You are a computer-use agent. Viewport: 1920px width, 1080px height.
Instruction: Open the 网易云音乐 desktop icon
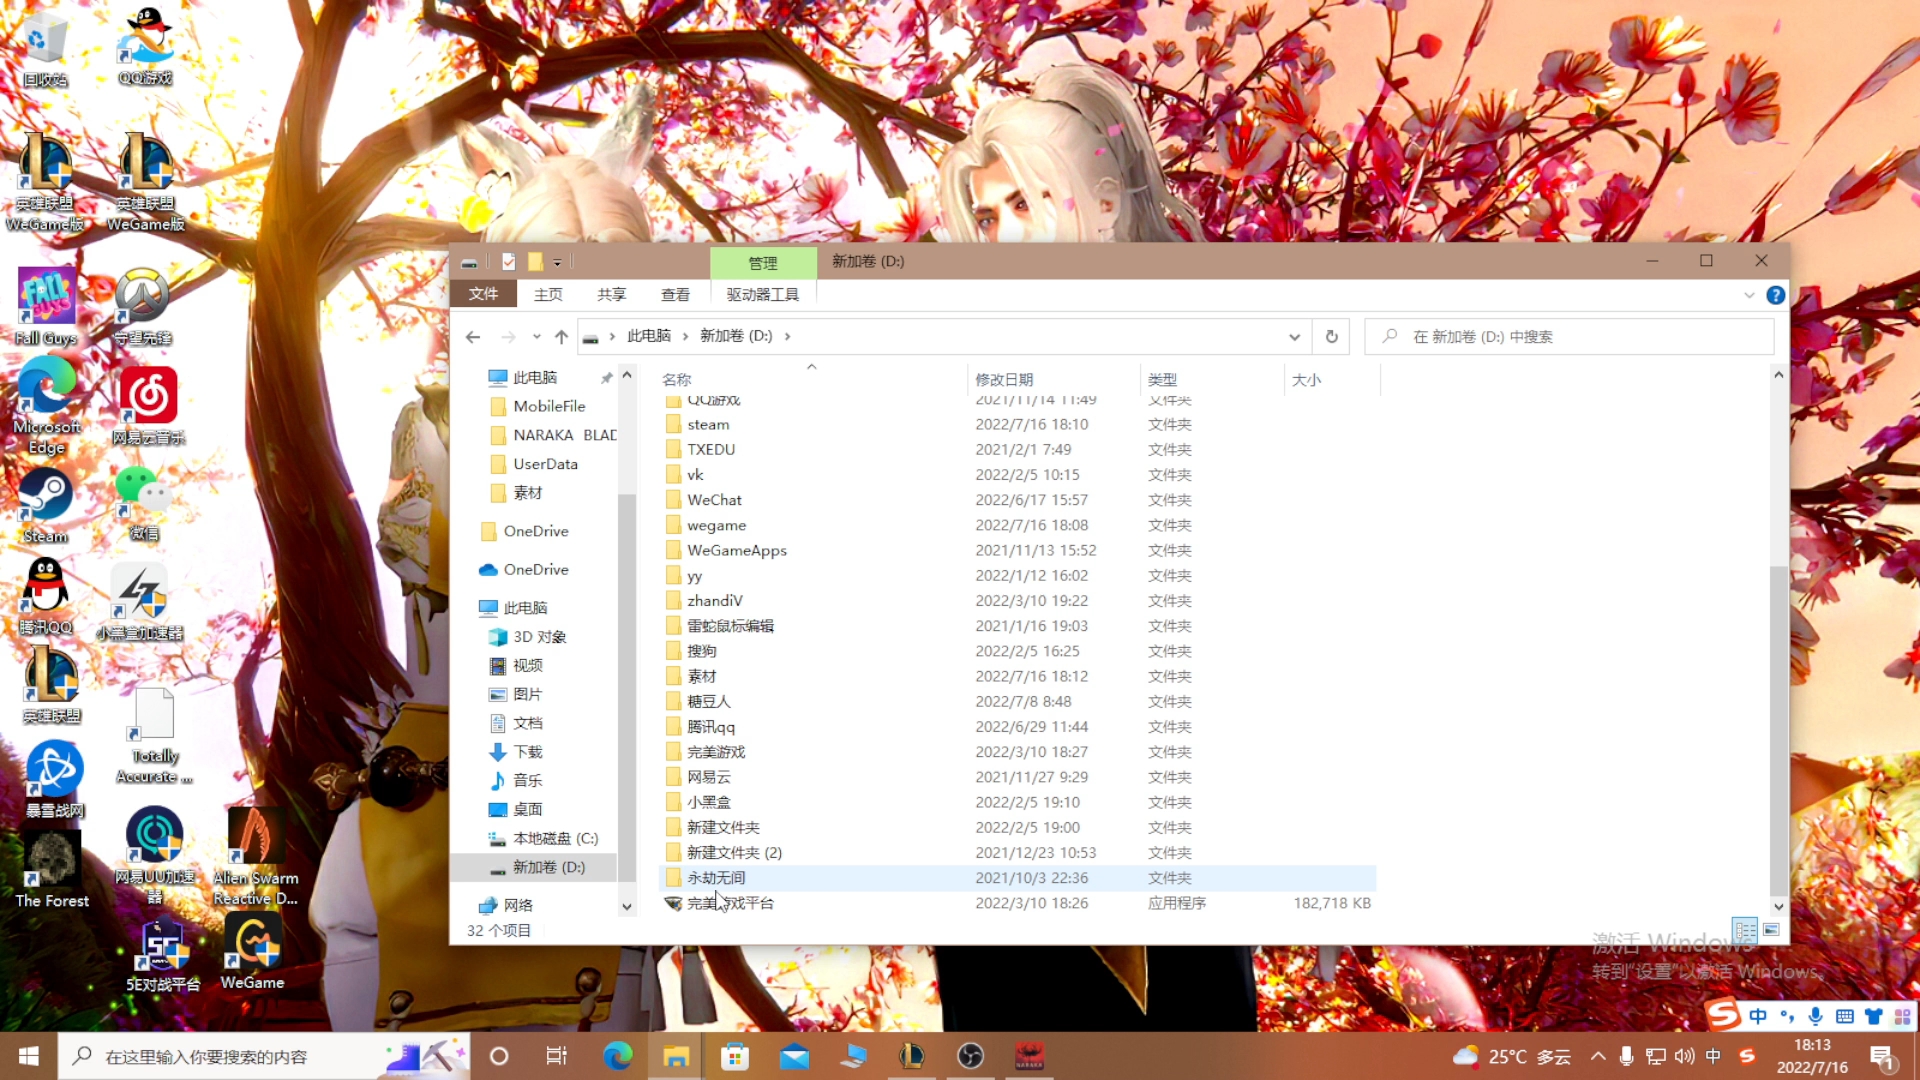(x=148, y=405)
